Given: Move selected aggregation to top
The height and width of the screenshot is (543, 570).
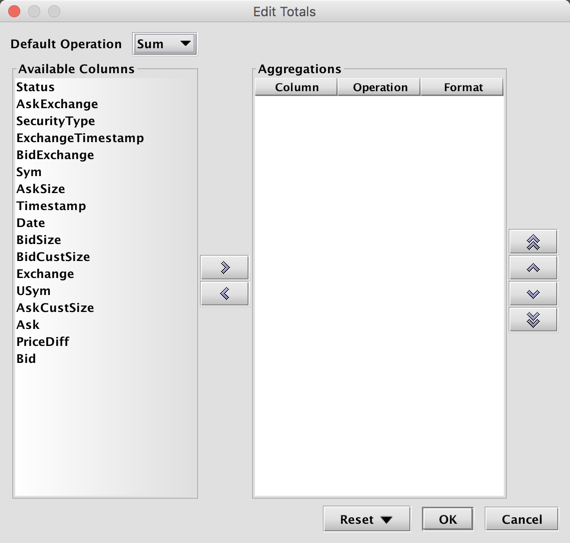Looking at the screenshot, I should (x=533, y=242).
